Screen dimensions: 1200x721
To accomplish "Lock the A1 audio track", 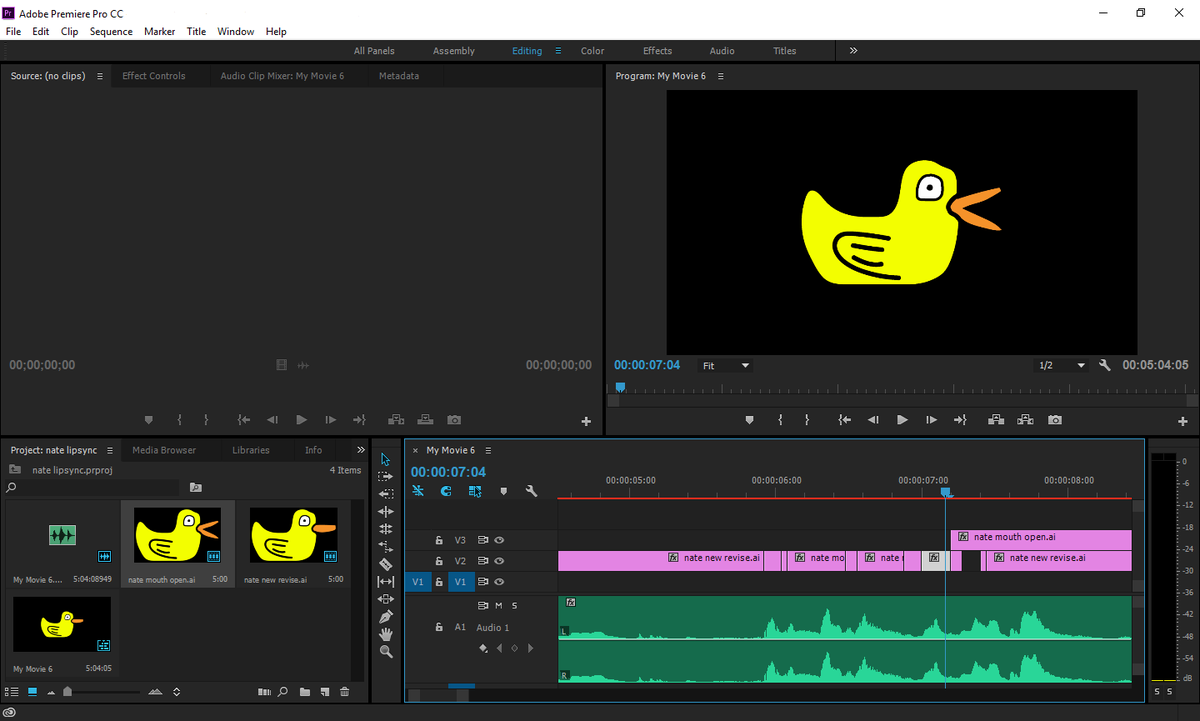I will 438,627.
